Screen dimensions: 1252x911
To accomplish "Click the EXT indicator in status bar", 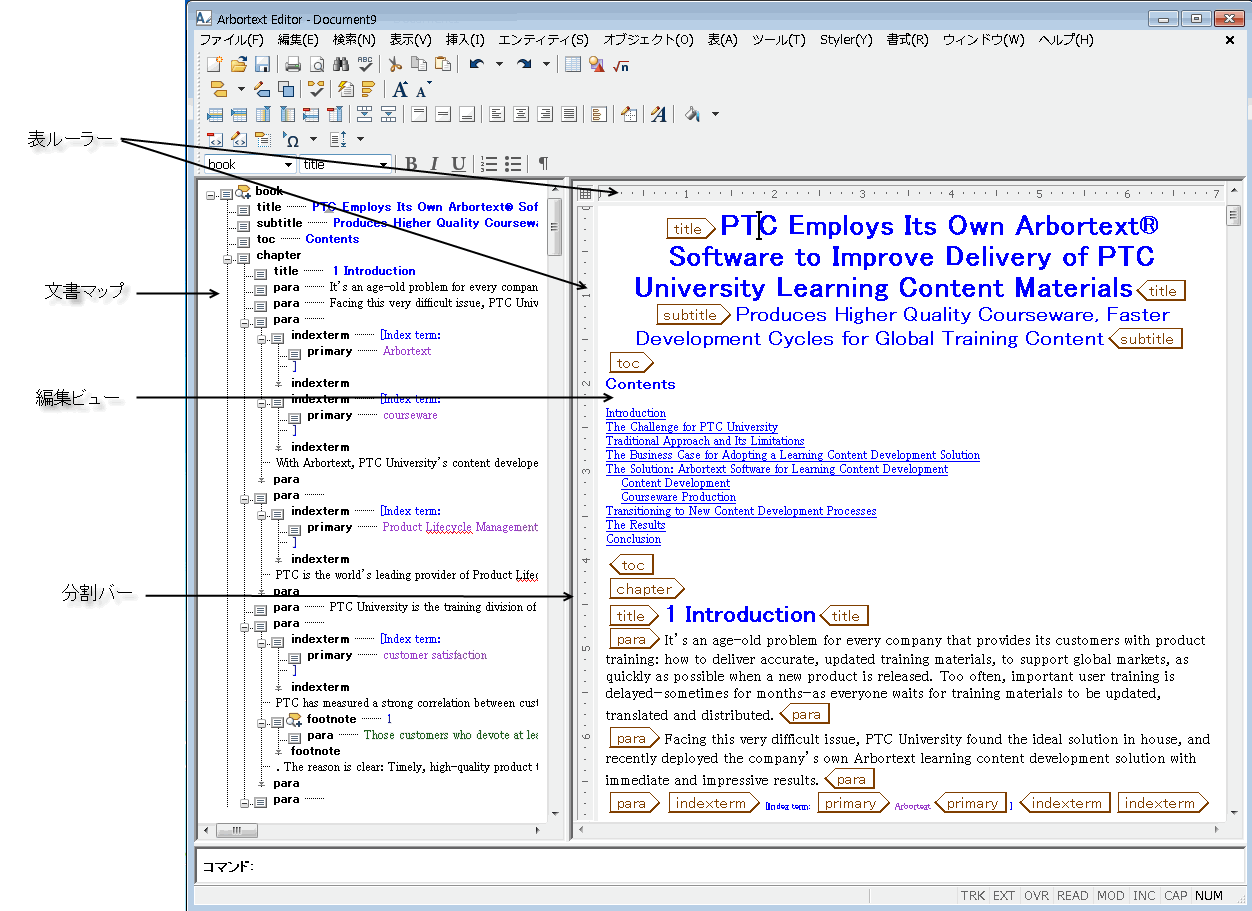I will click(1004, 896).
